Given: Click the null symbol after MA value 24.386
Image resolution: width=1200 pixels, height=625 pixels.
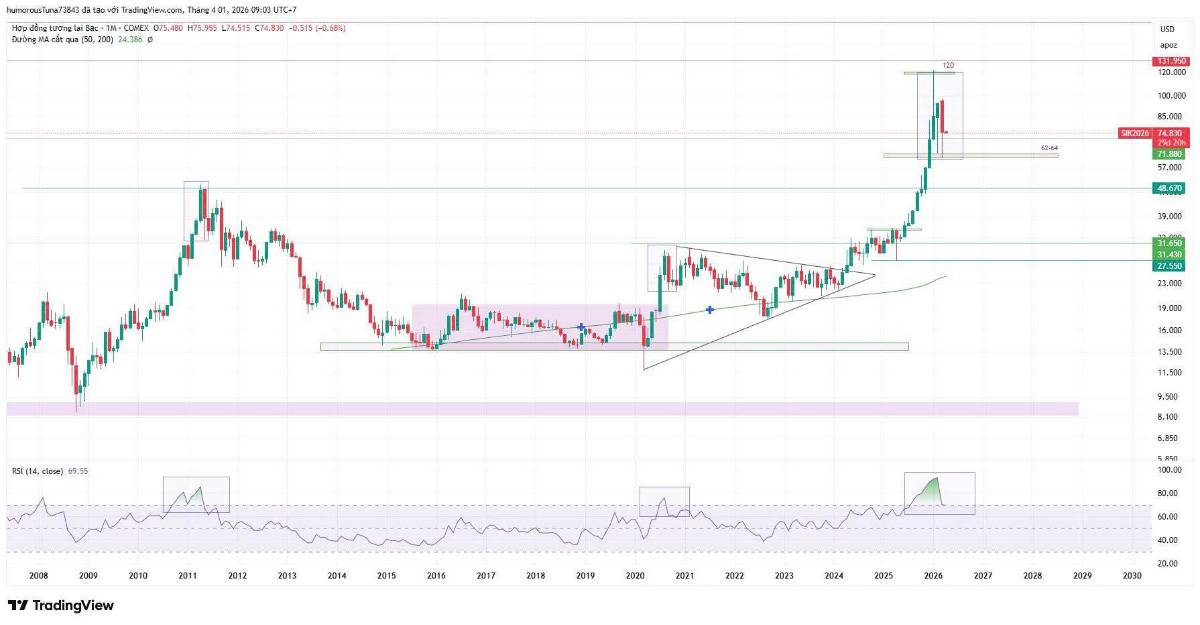Looking at the screenshot, I should pos(150,41).
